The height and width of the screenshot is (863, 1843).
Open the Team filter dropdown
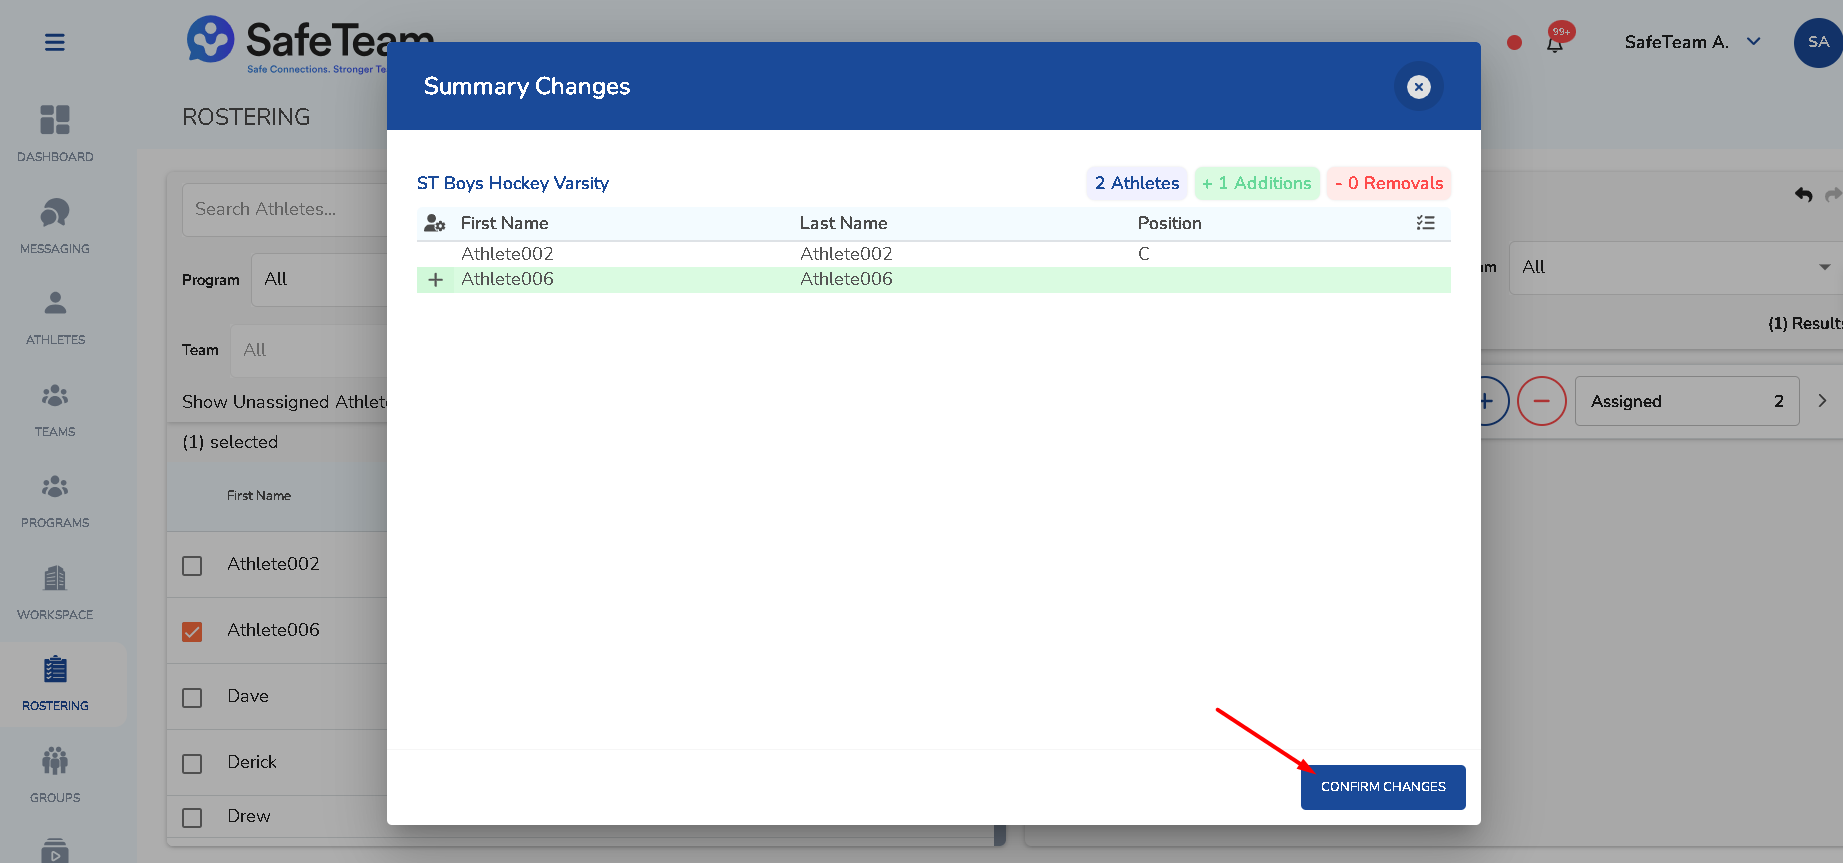coord(310,351)
